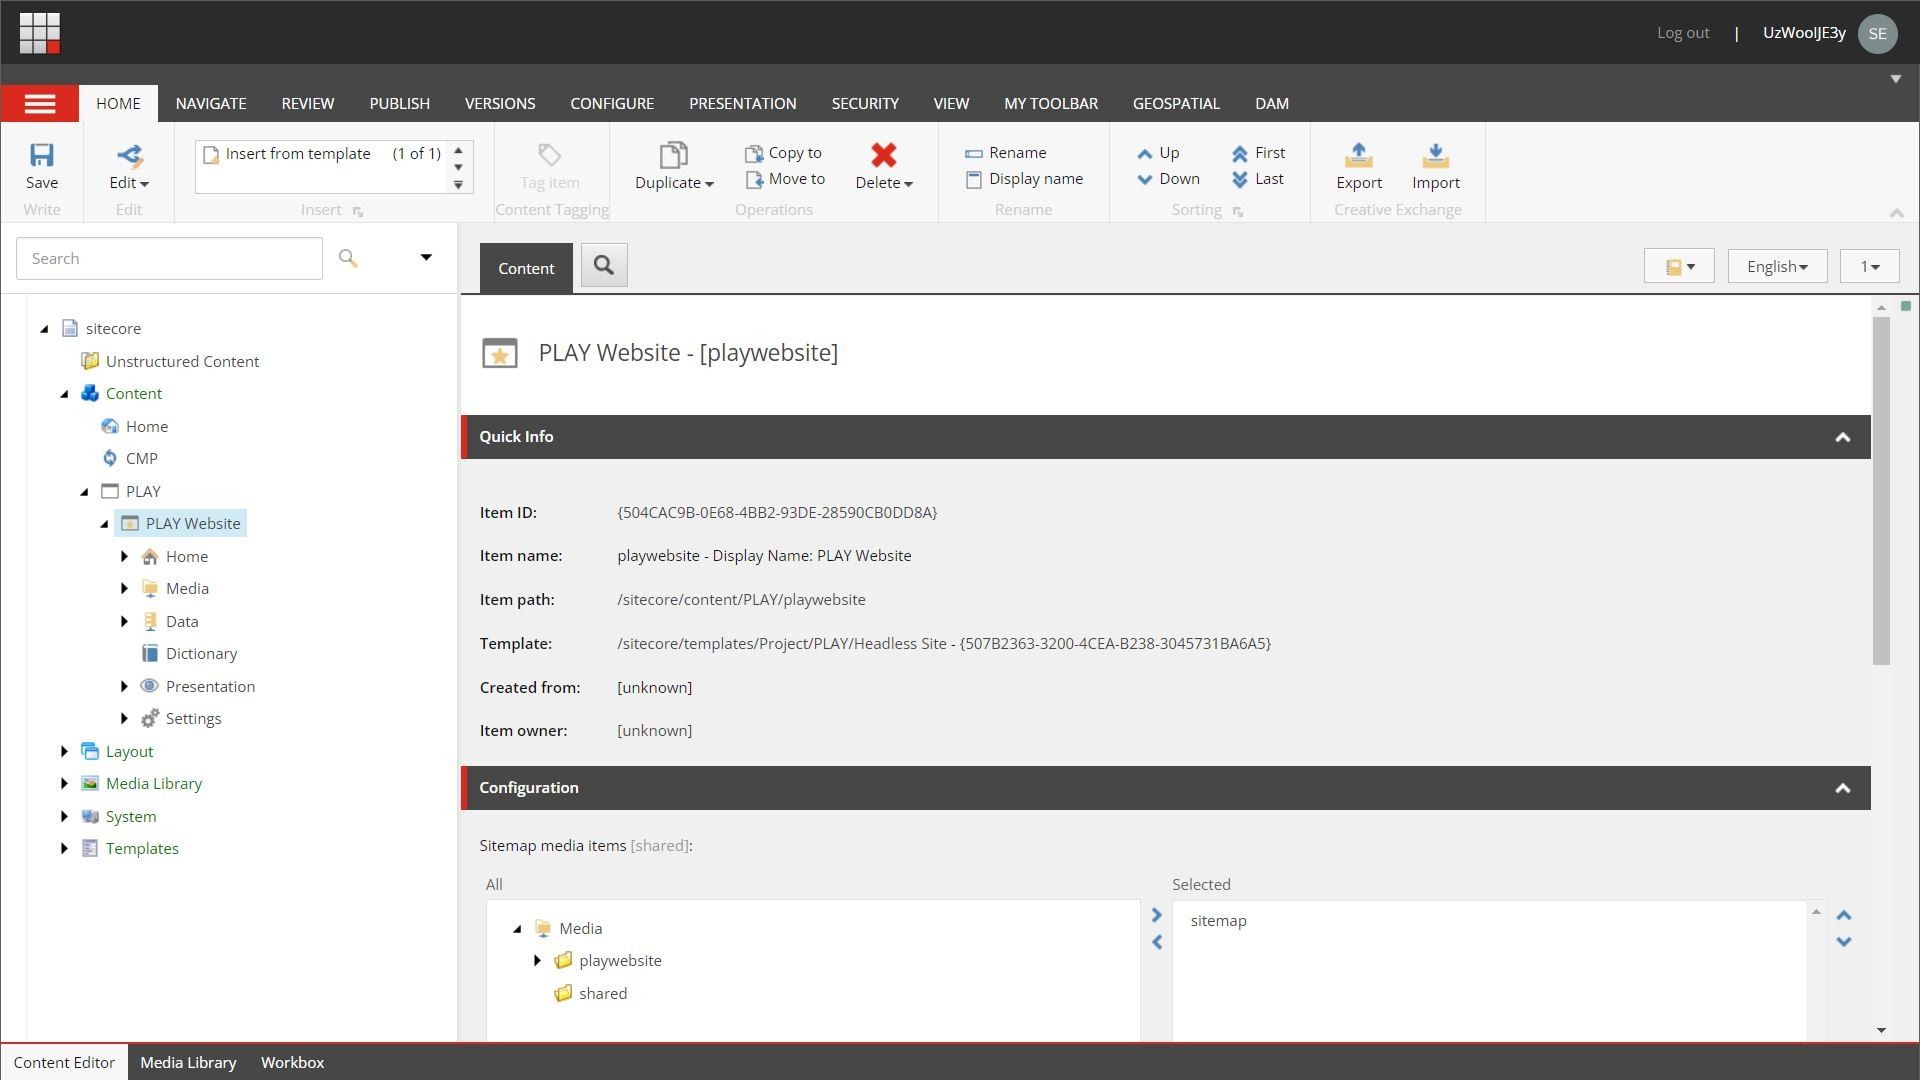The width and height of the screenshot is (1920, 1080).
Task: Click the content pane vertical scrollbar
Action: click(1881, 490)
